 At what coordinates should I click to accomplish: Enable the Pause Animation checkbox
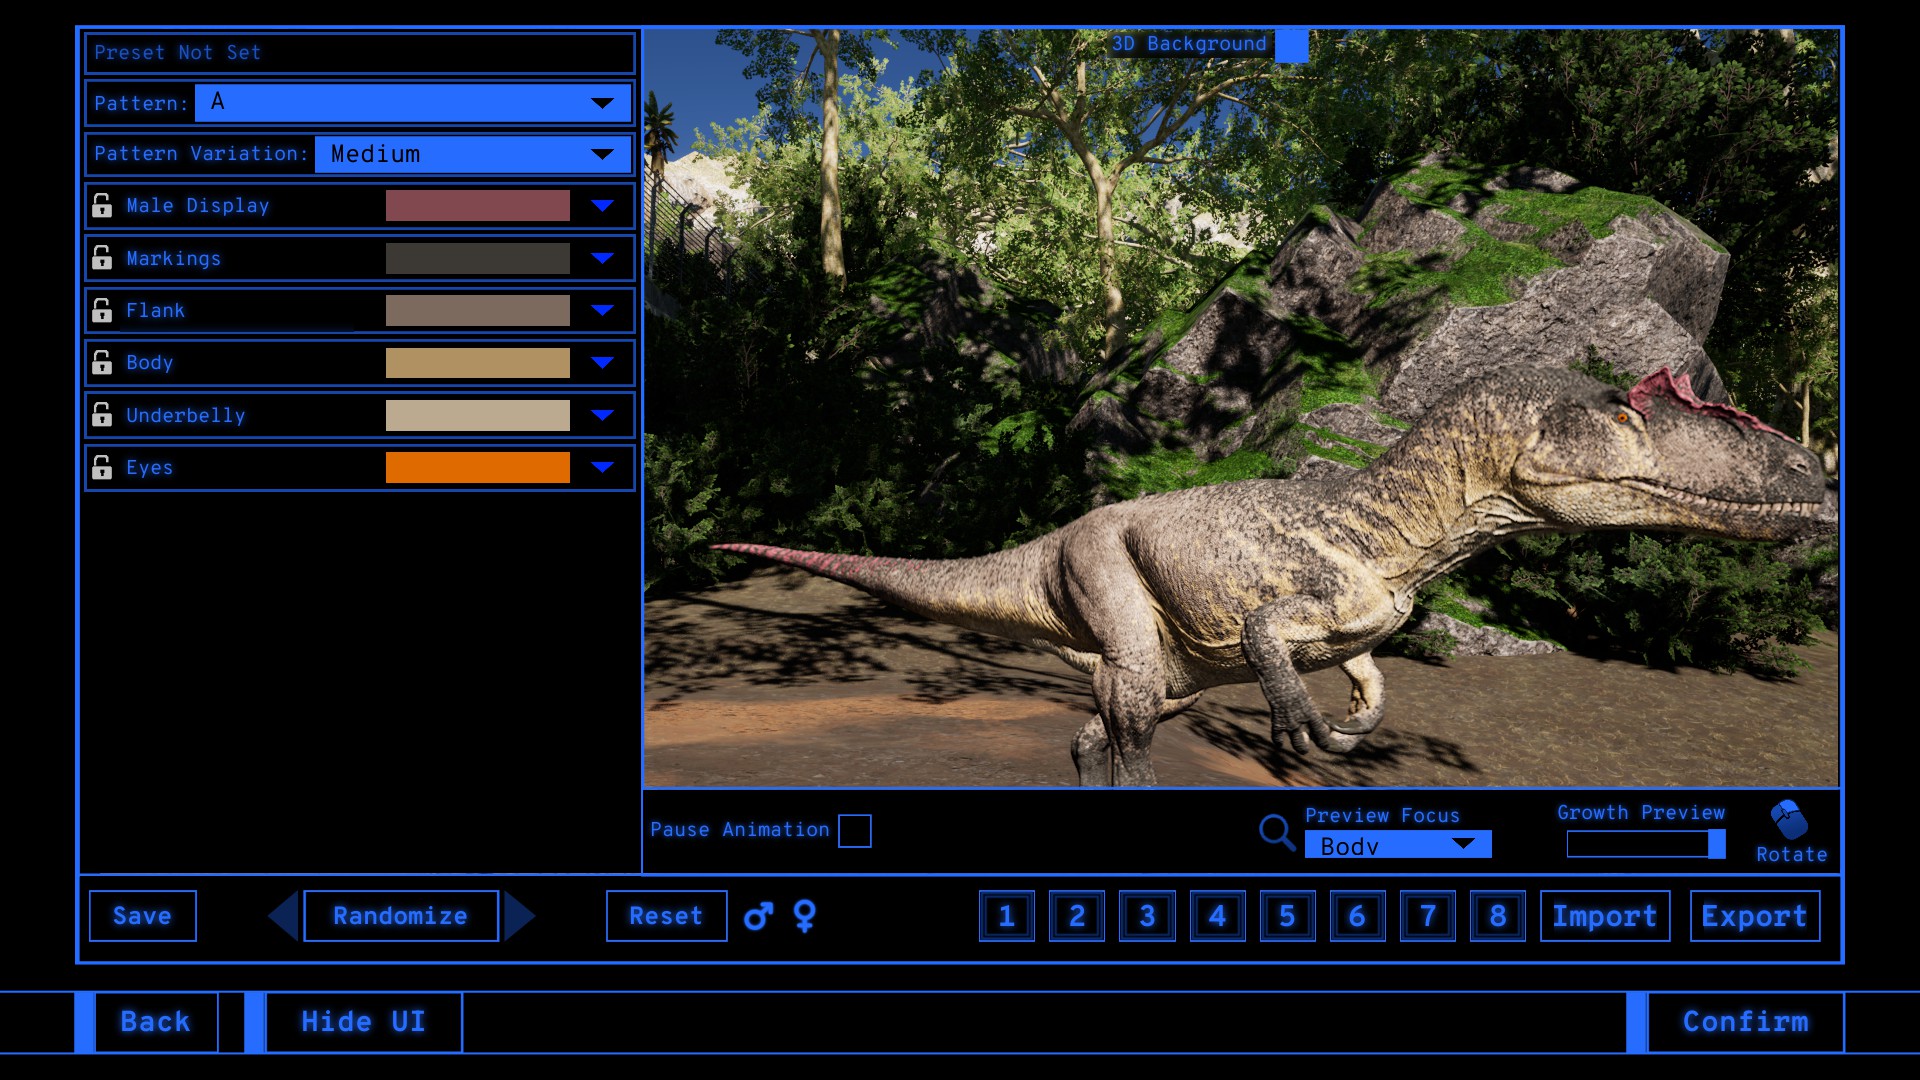click(x=854, y=831)
